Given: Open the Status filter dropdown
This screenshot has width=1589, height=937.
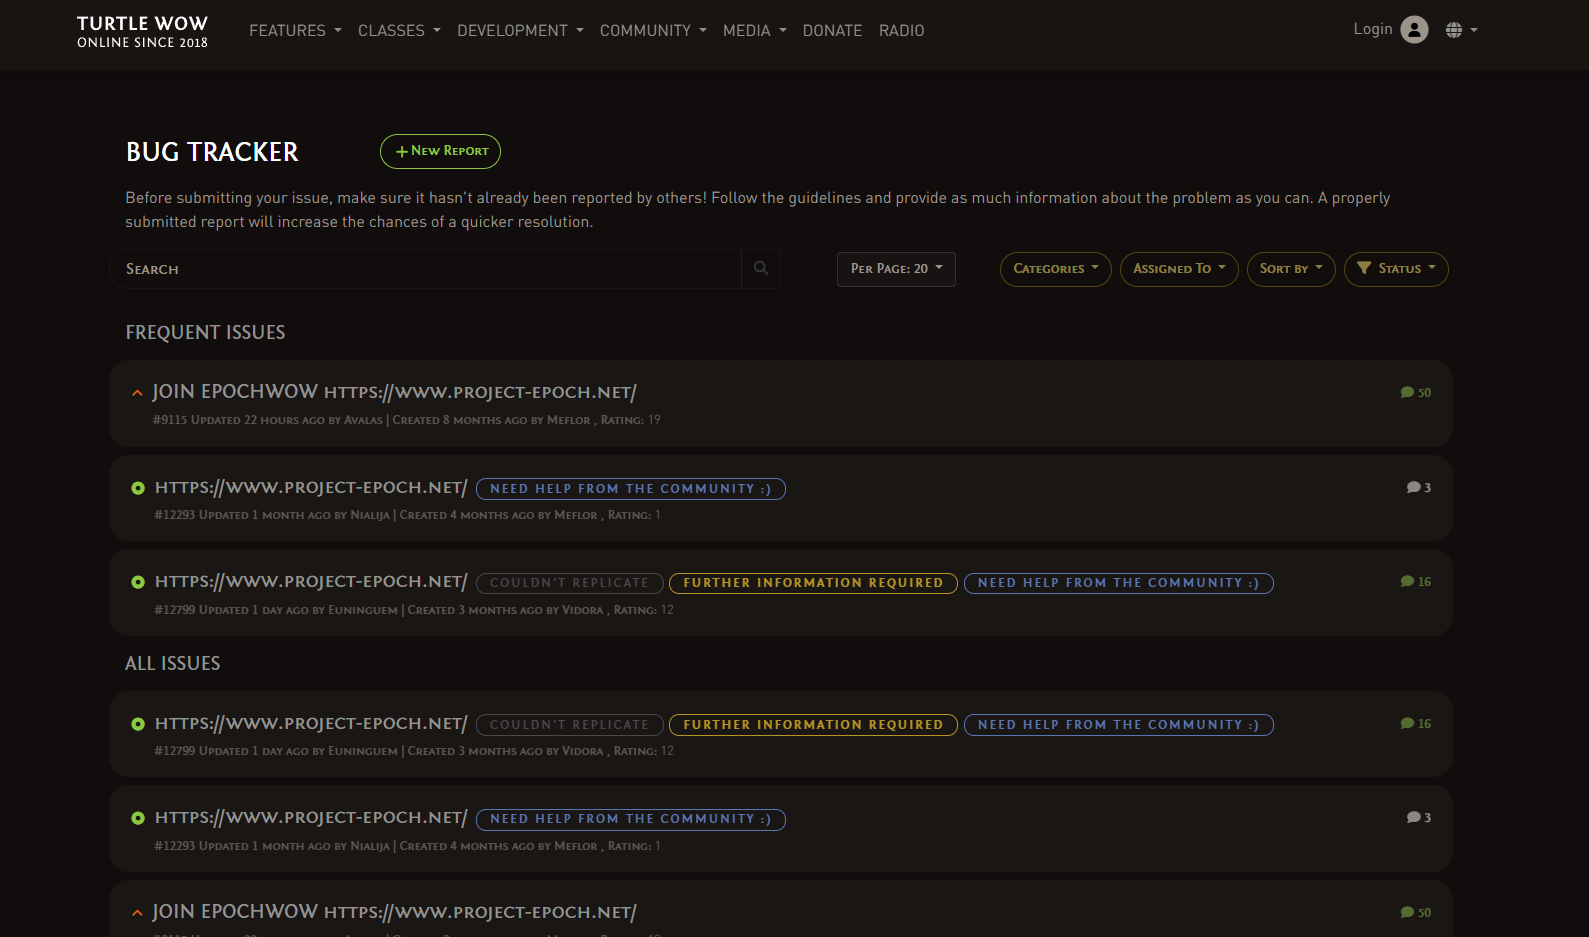Looking at the screenshot, I should tap(1396, 269).
